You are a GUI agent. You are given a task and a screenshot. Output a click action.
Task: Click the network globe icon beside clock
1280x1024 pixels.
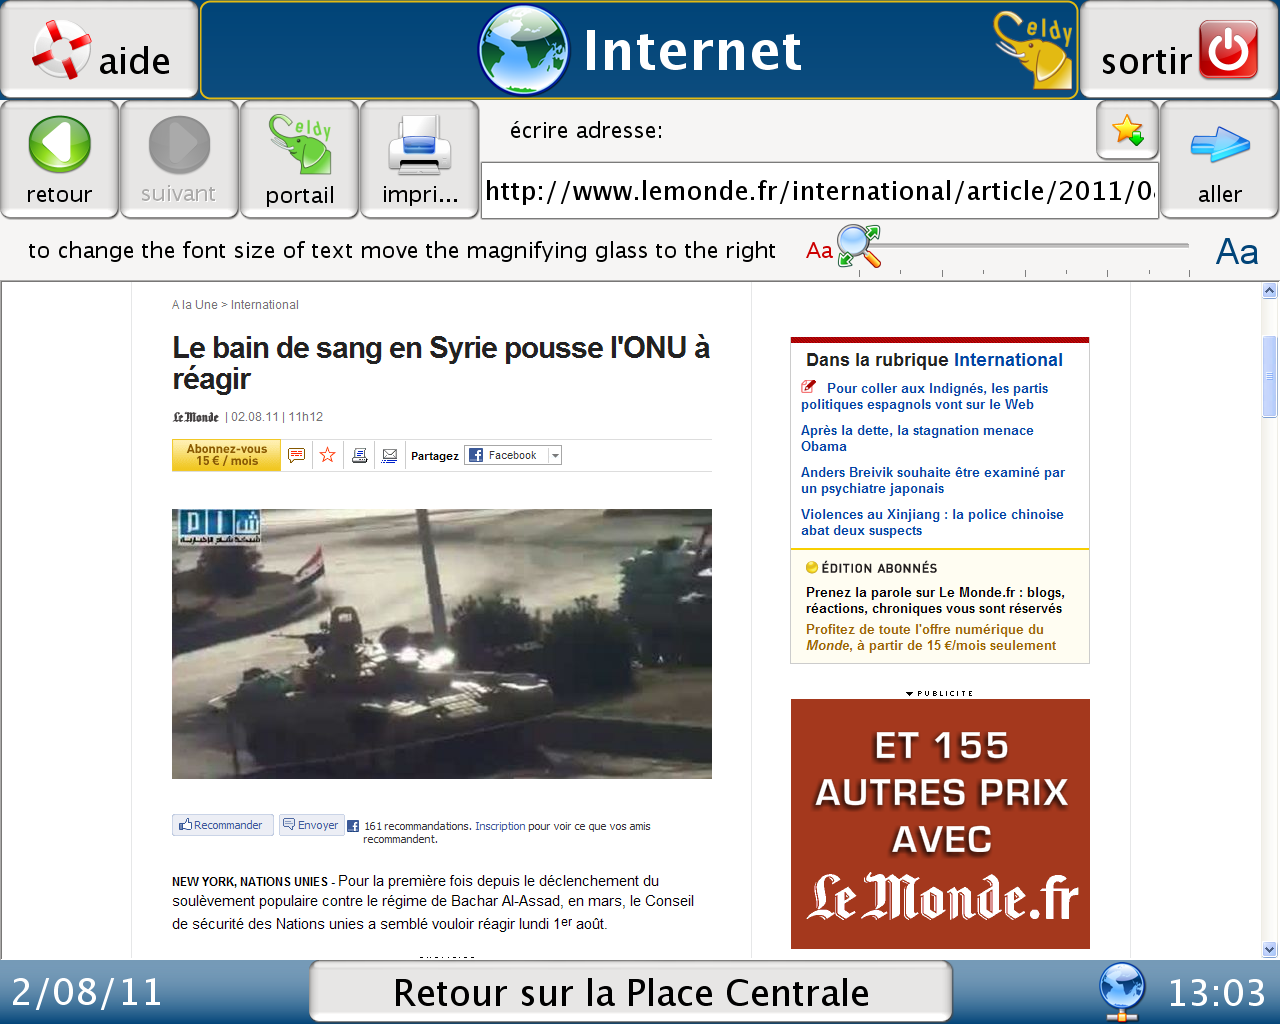(x=1121, y=991)
